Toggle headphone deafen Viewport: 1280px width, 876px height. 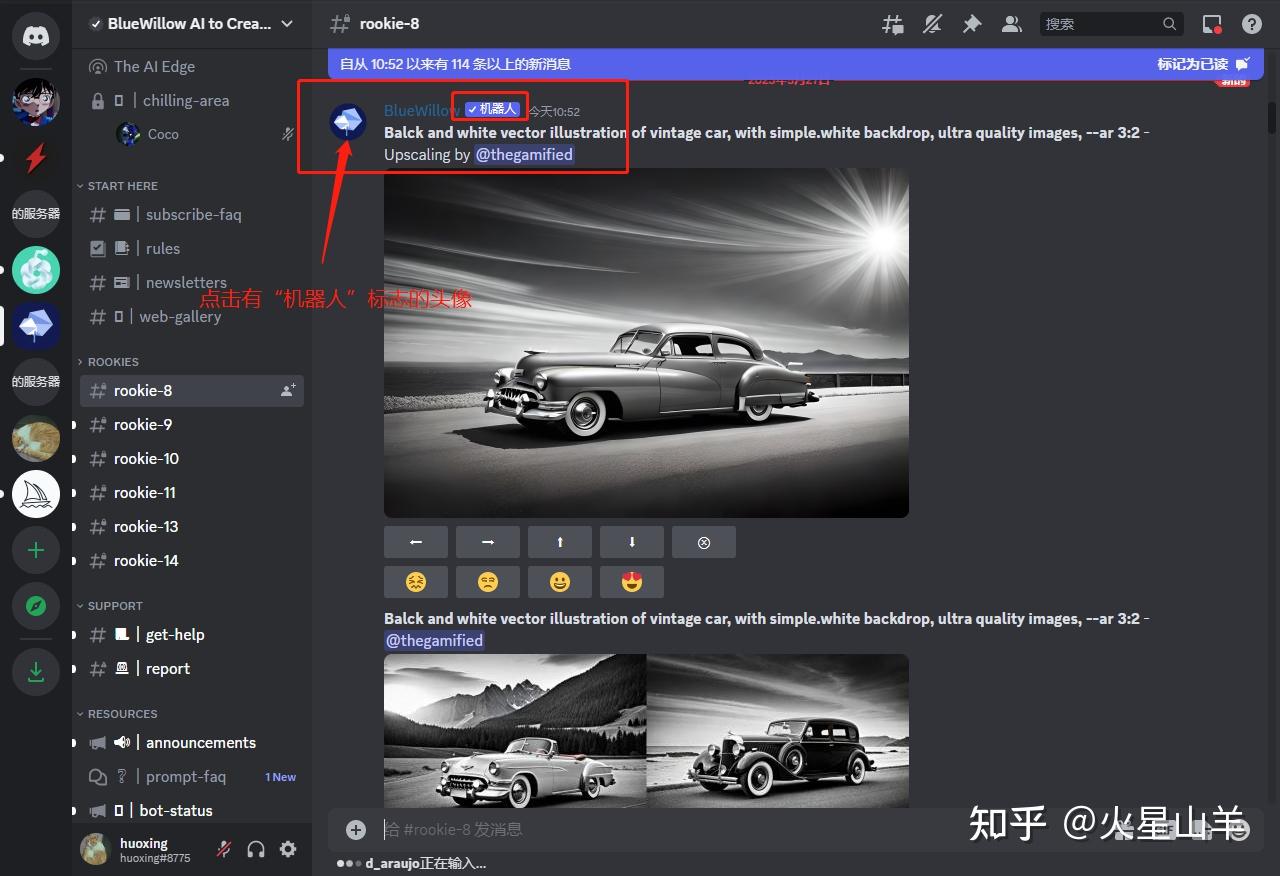[x=256, y=849]
